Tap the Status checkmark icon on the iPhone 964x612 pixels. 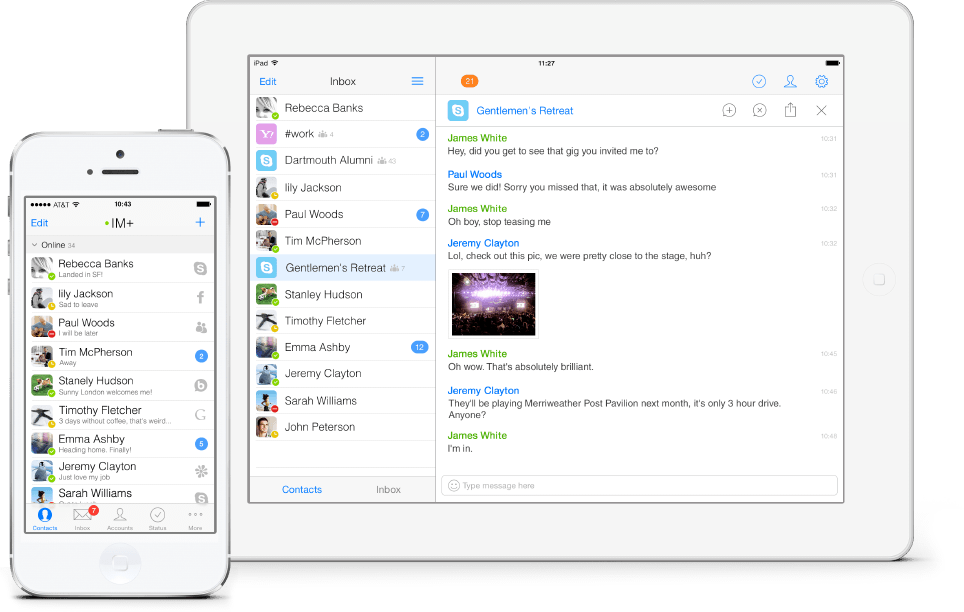tap(157, 515)
